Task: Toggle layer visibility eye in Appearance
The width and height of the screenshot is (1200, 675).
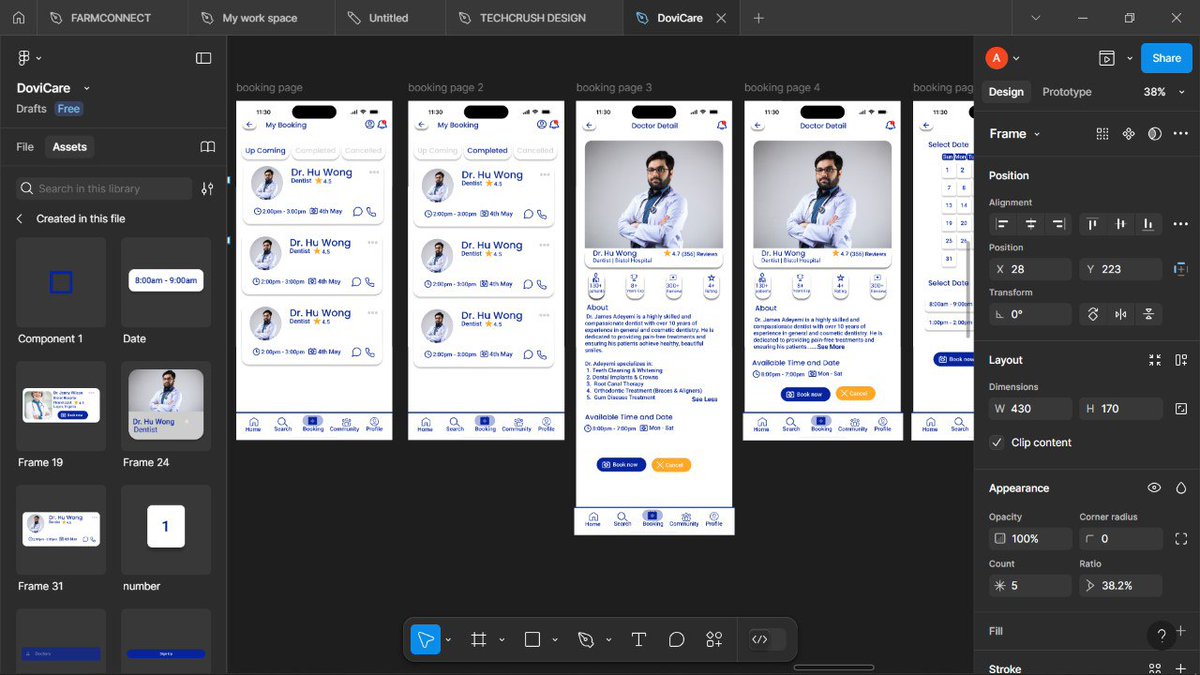Action: point(1155,488)
